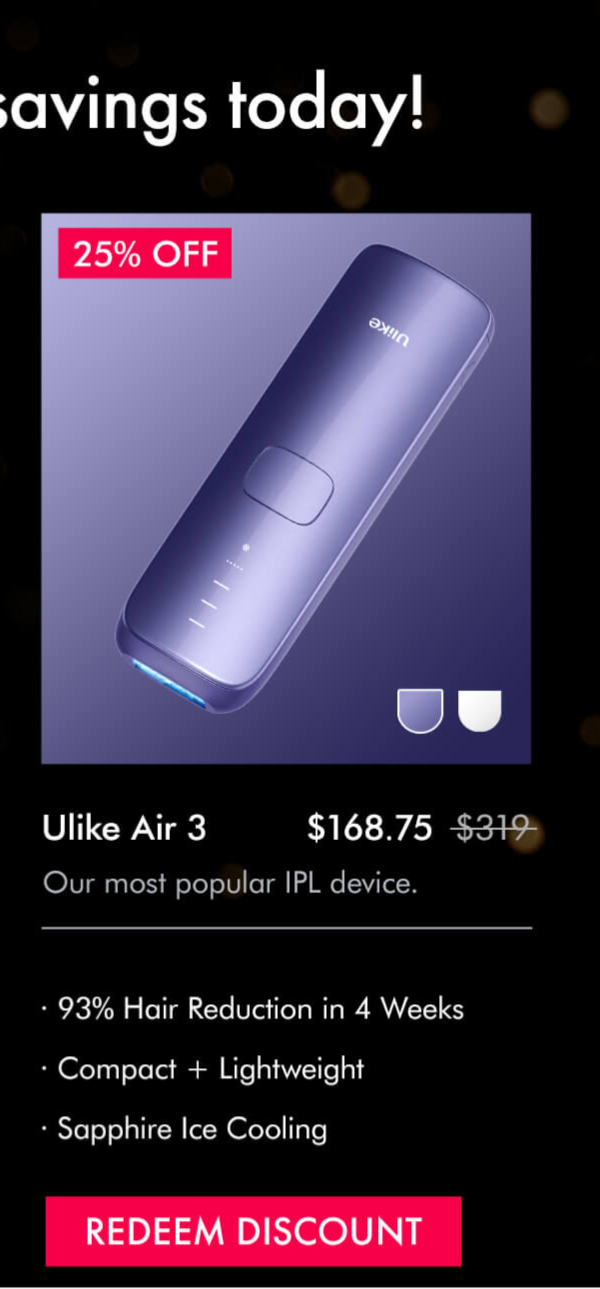The height and width of the screenshot is (1289, 600).
Task: Click 'Sapphire Ice Cooling' feature line
Action: [192, 1129]
